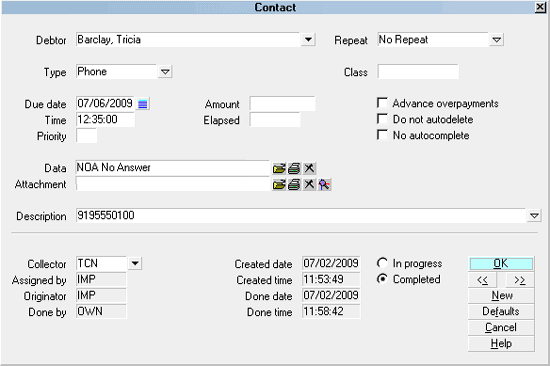Click the Time field showing 12:35:00
This screenshot has width=550, height=366.
(105, 120)
